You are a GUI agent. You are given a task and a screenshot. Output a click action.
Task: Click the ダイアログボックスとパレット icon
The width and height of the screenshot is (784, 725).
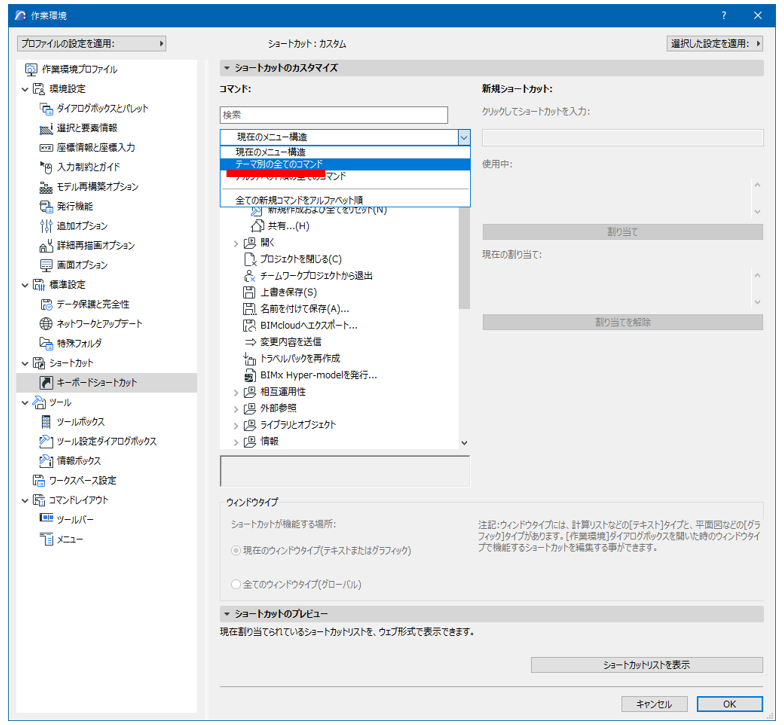46,108
